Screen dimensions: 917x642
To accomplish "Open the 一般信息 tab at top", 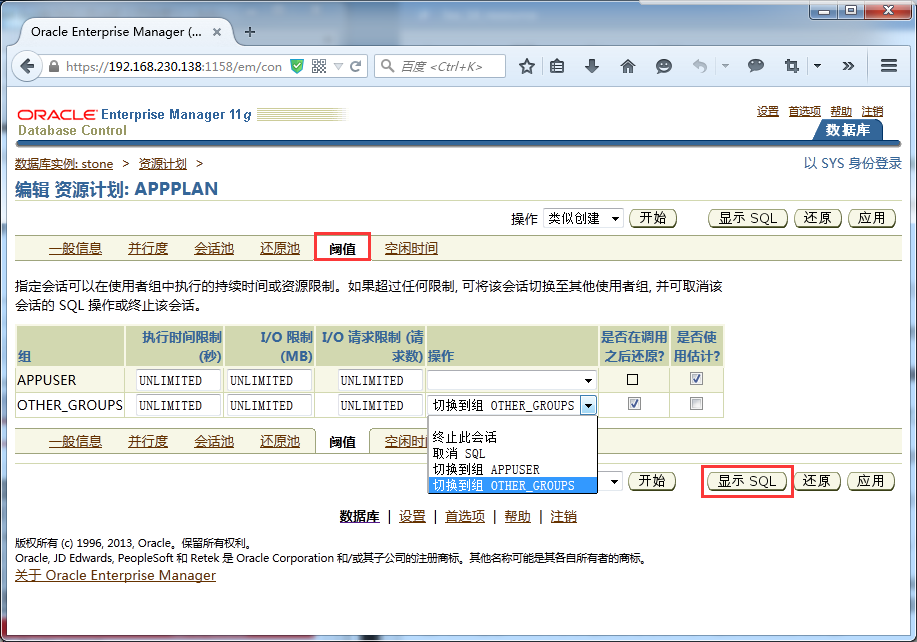I will coord(75,248).
